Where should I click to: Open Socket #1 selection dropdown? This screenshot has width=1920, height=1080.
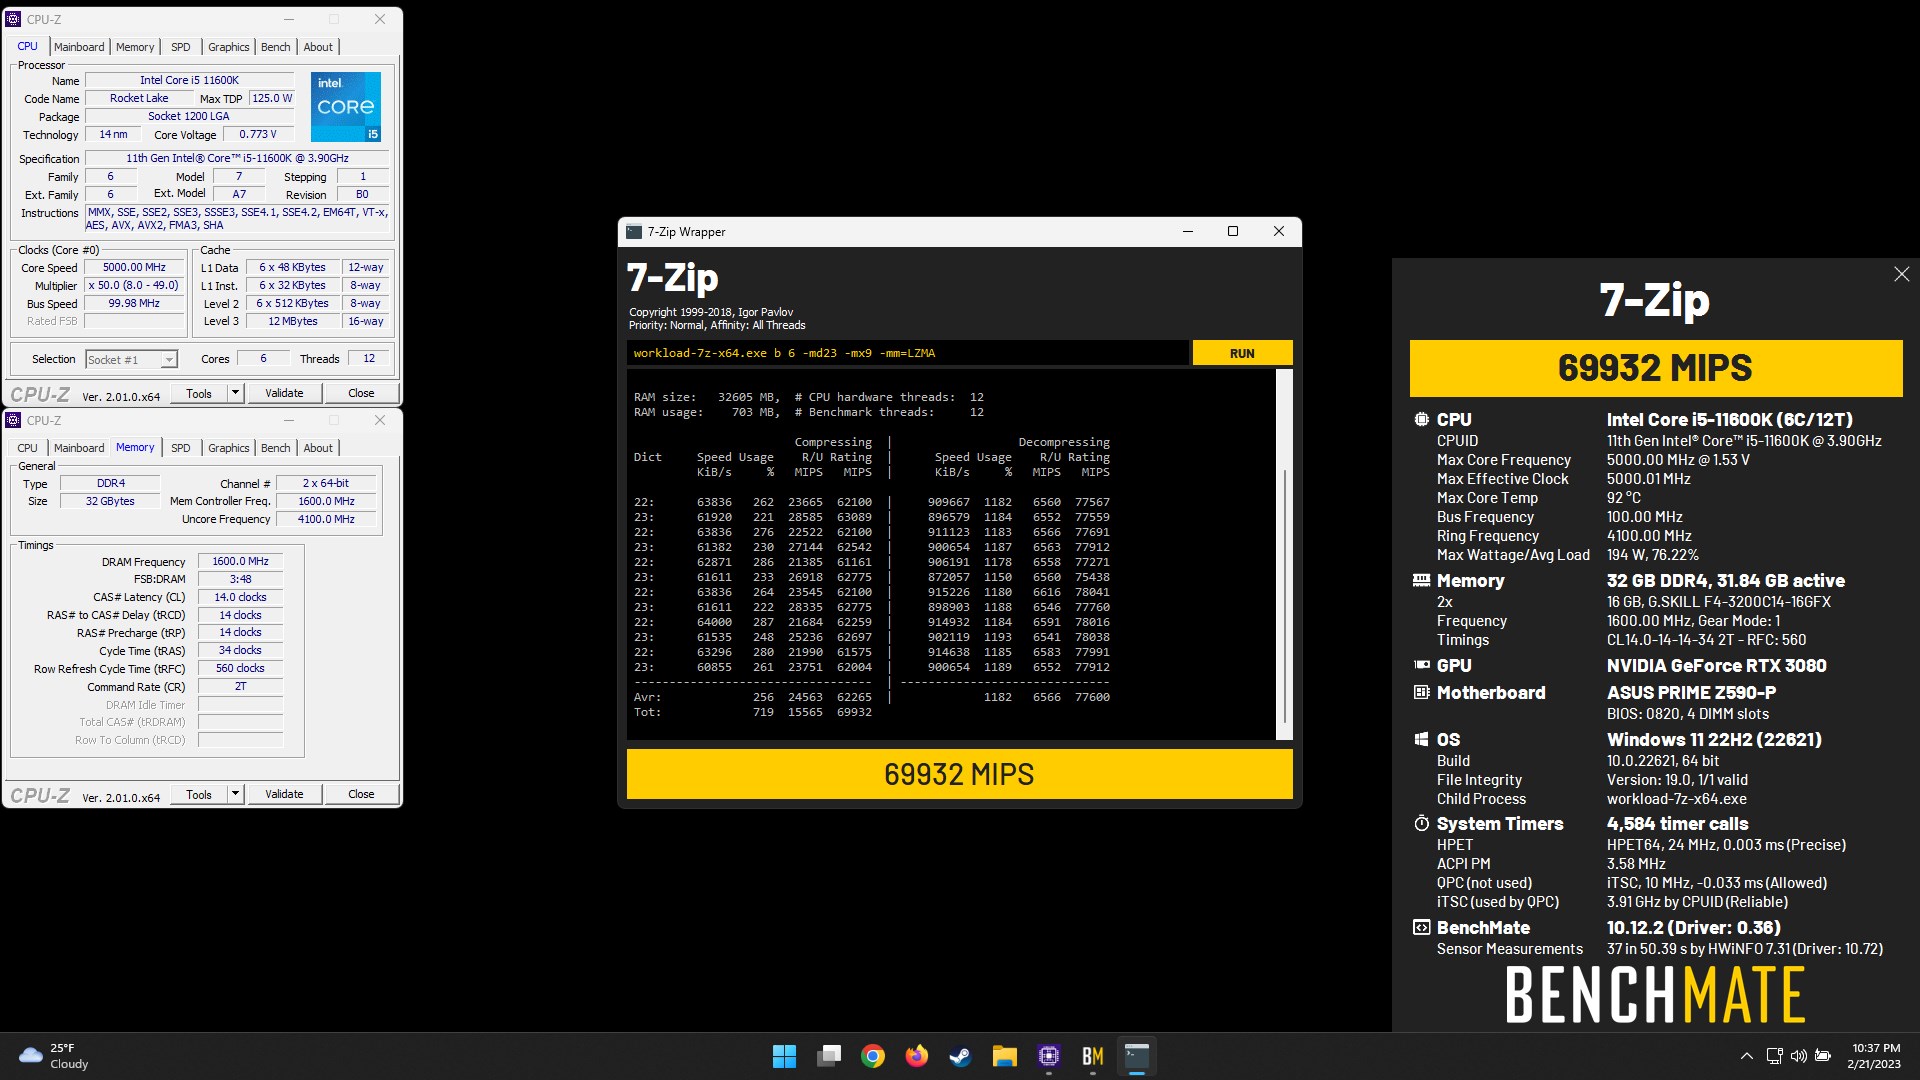[131, 359]
